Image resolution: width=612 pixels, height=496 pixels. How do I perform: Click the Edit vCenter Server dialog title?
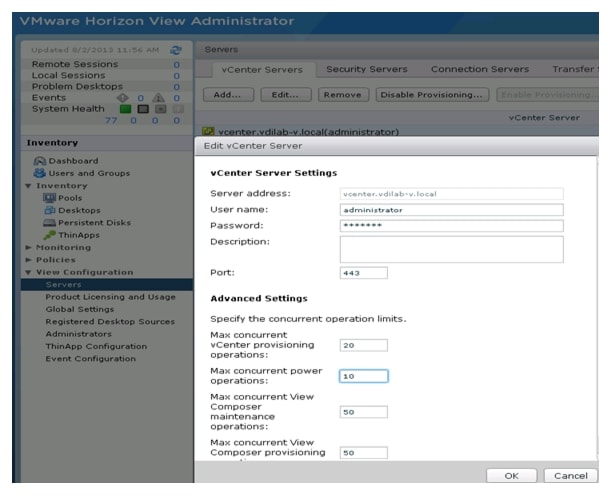[x=253, y=146]
